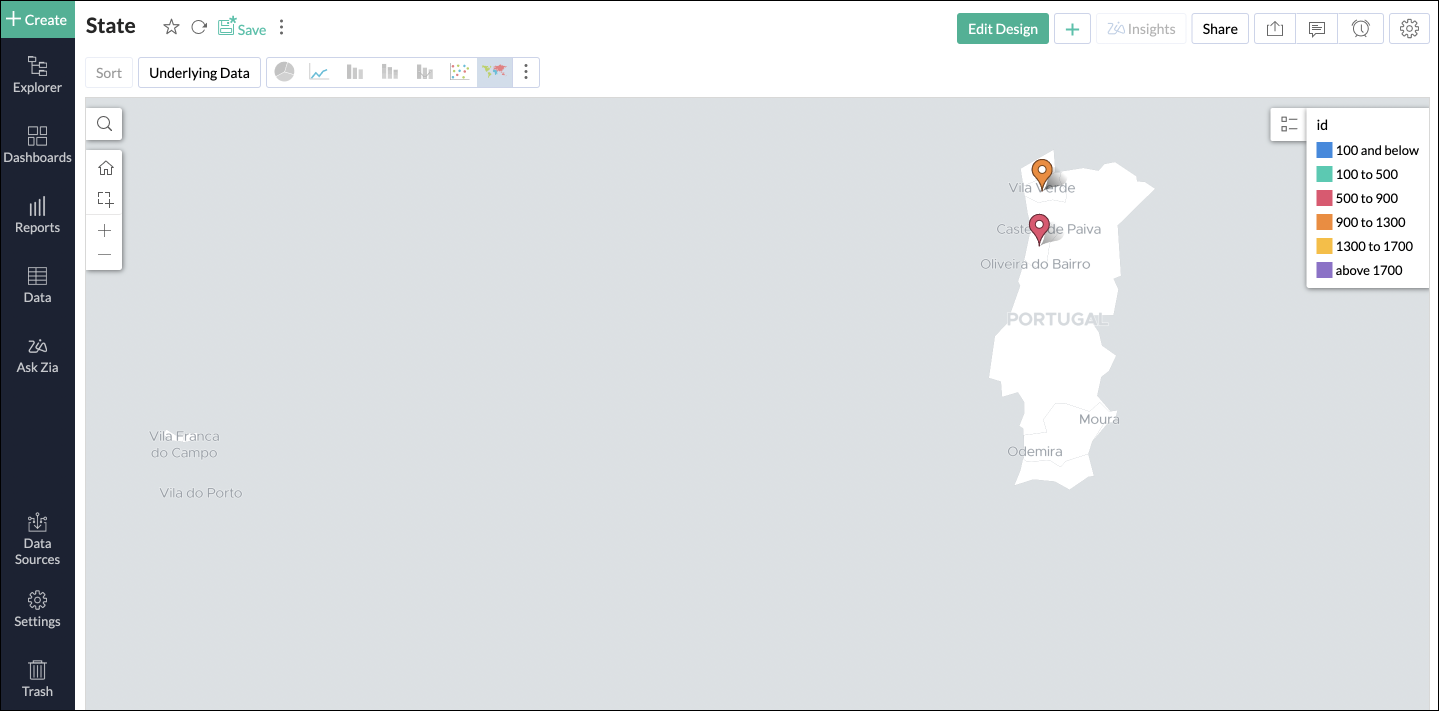1439x711 pixels.
Task: Open Ask Zia in the sidebar
Action: 37,356
